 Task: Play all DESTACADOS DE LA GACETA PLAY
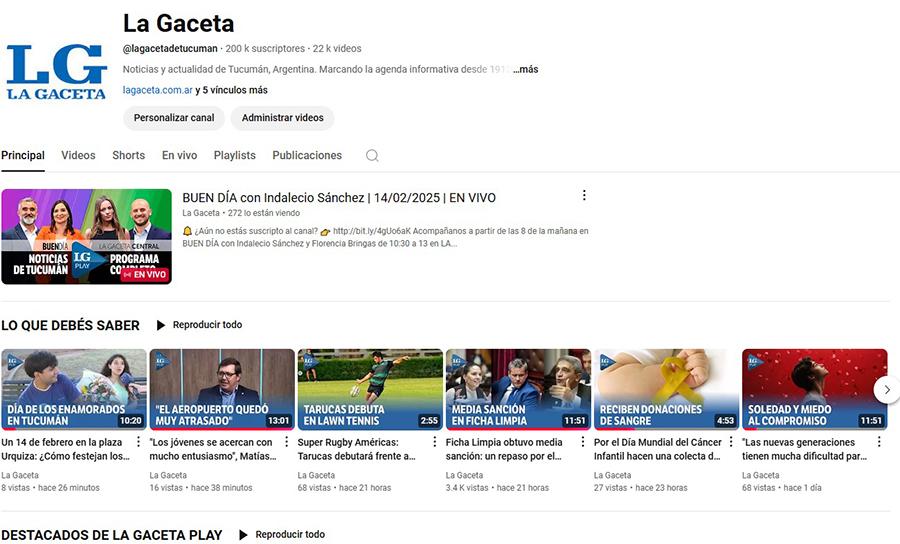coord(281,535)
